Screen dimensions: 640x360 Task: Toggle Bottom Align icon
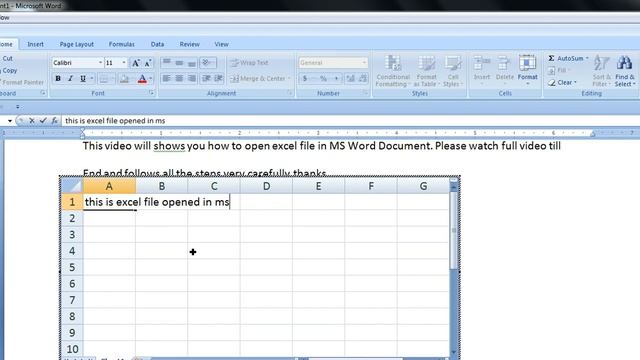pos(191,62)
